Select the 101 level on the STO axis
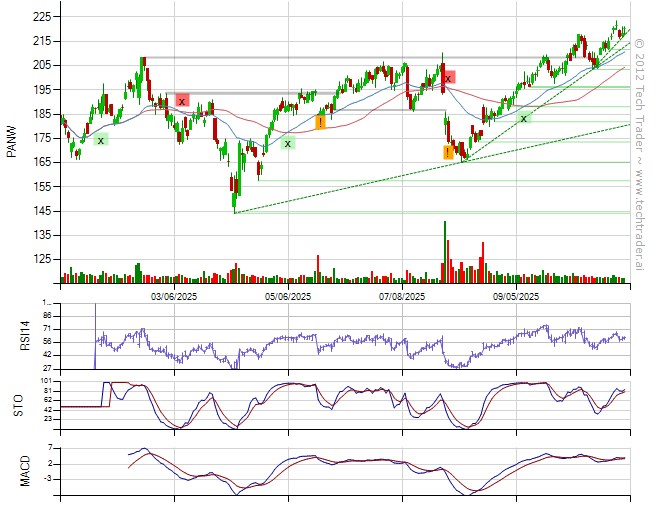This screenshot has width=657, height=514. click(x=46, y=382)
